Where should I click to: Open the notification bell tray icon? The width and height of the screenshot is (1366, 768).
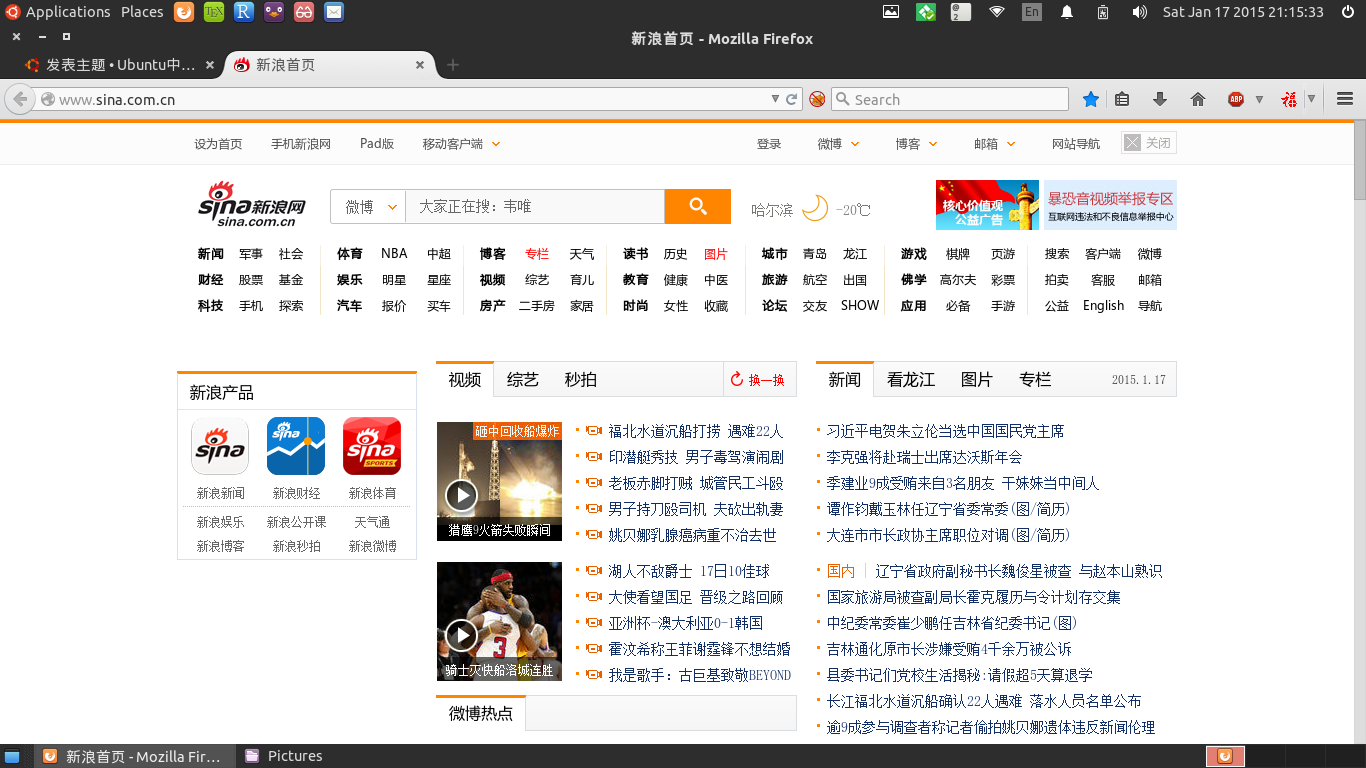click(1067, 12)
